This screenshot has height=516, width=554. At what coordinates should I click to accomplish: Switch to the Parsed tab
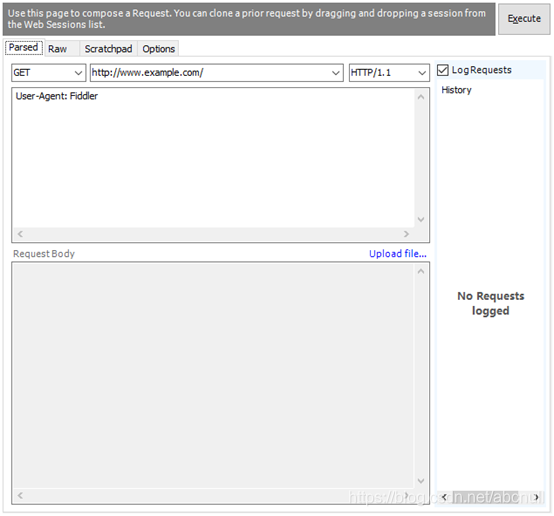pos(24,48)
